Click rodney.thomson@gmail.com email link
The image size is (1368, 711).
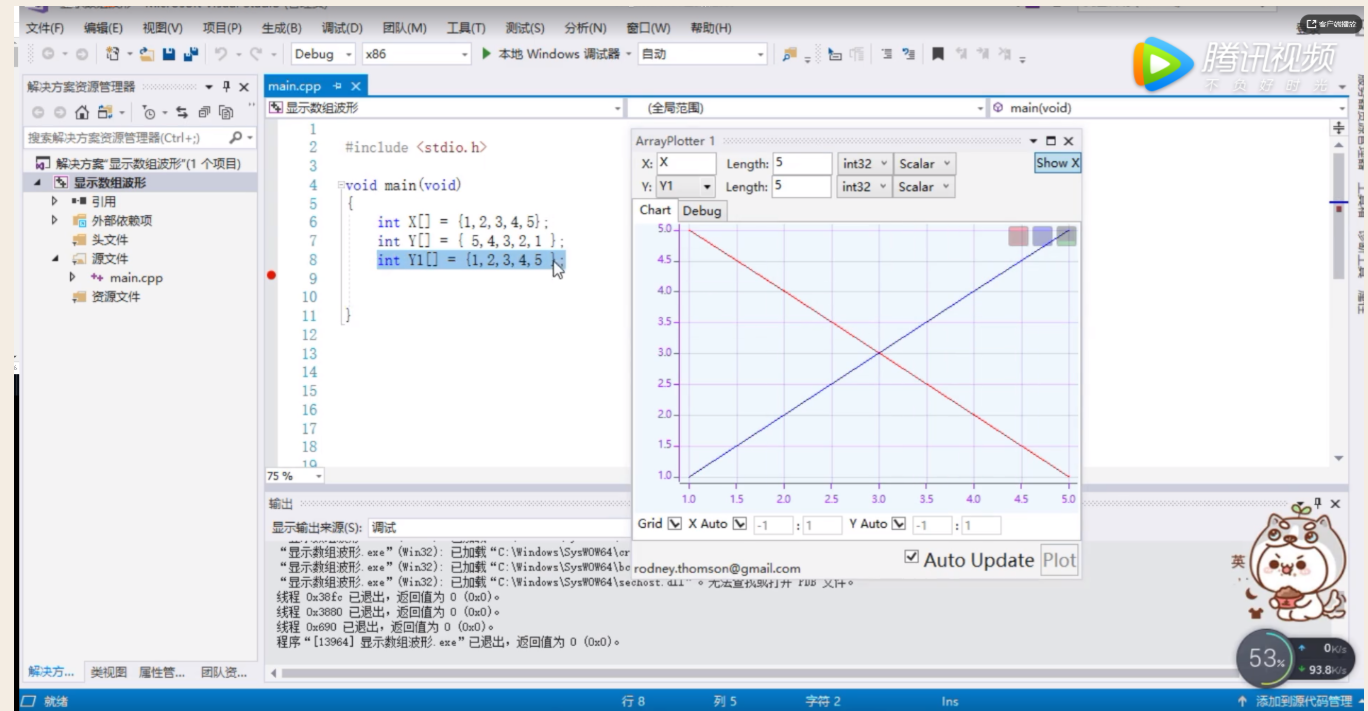[717, 568]
